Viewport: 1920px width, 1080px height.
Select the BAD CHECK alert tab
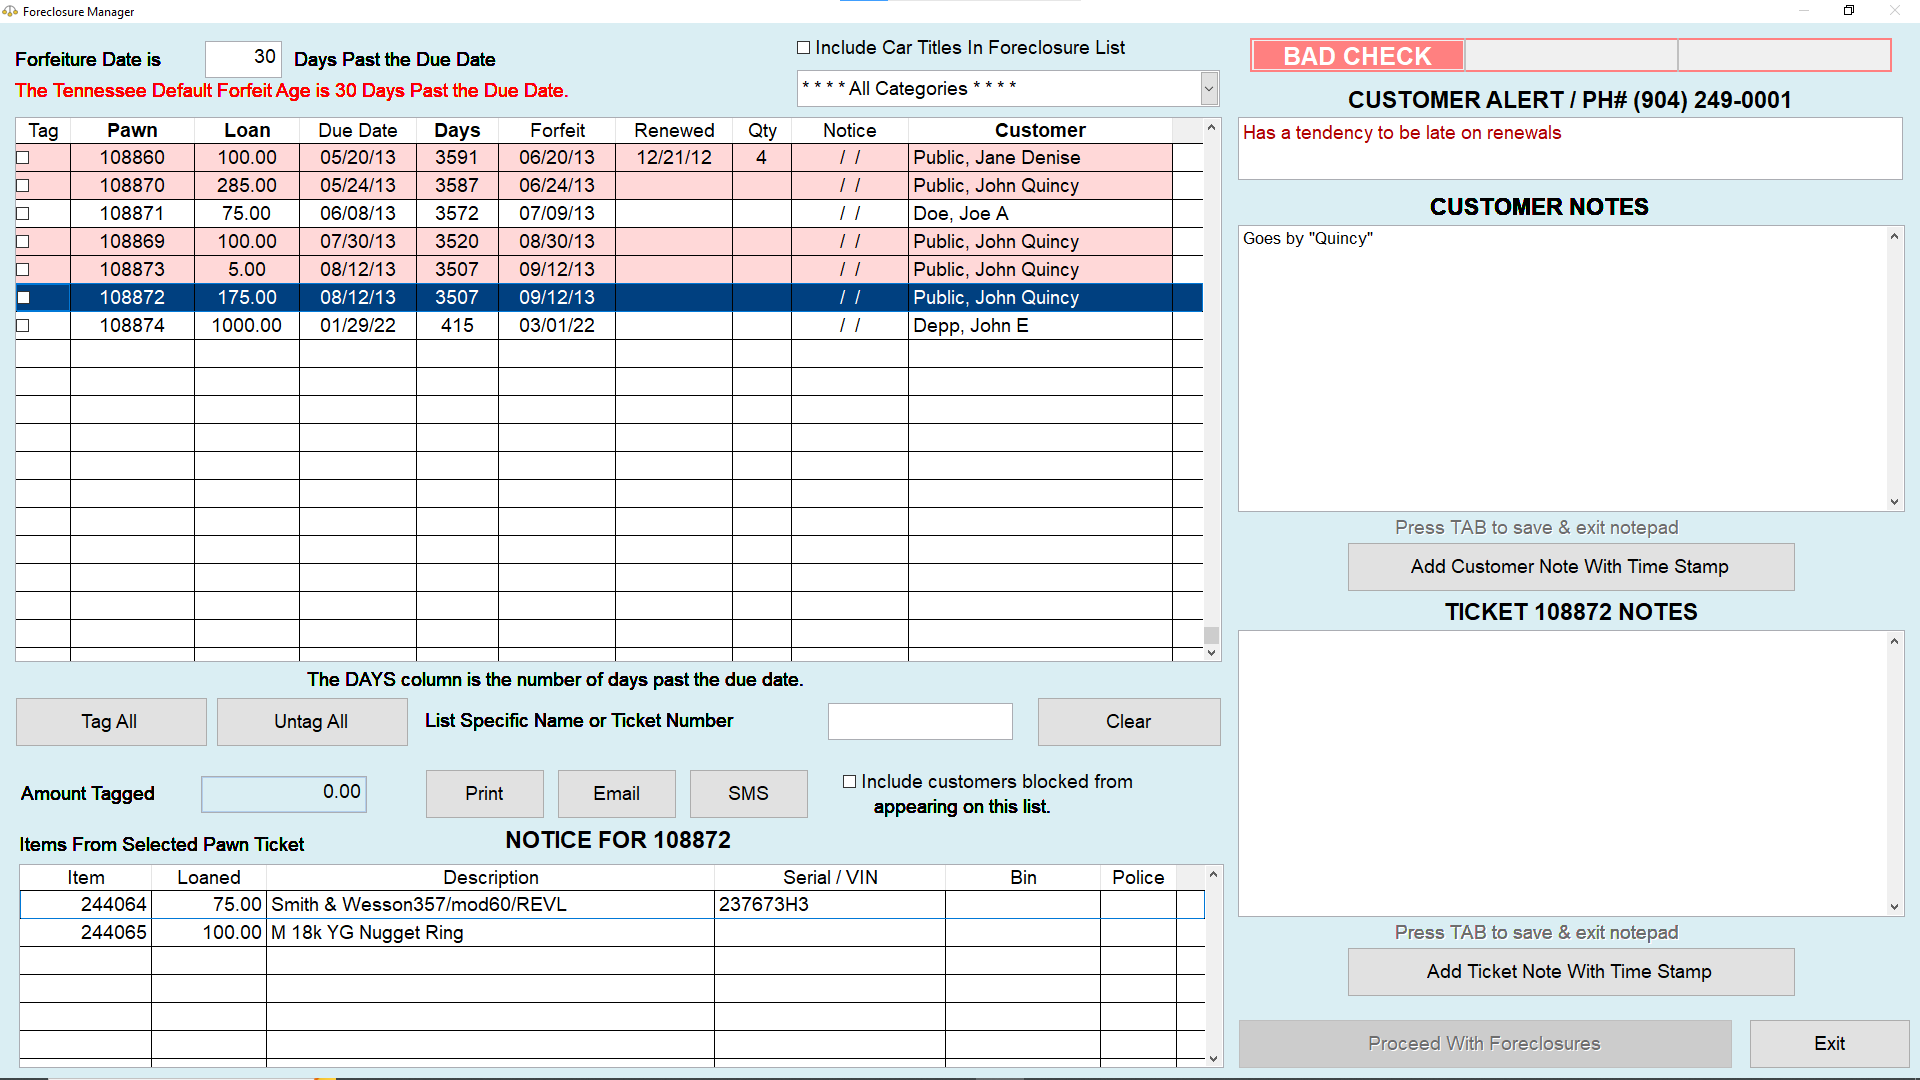pos(1357,56)
